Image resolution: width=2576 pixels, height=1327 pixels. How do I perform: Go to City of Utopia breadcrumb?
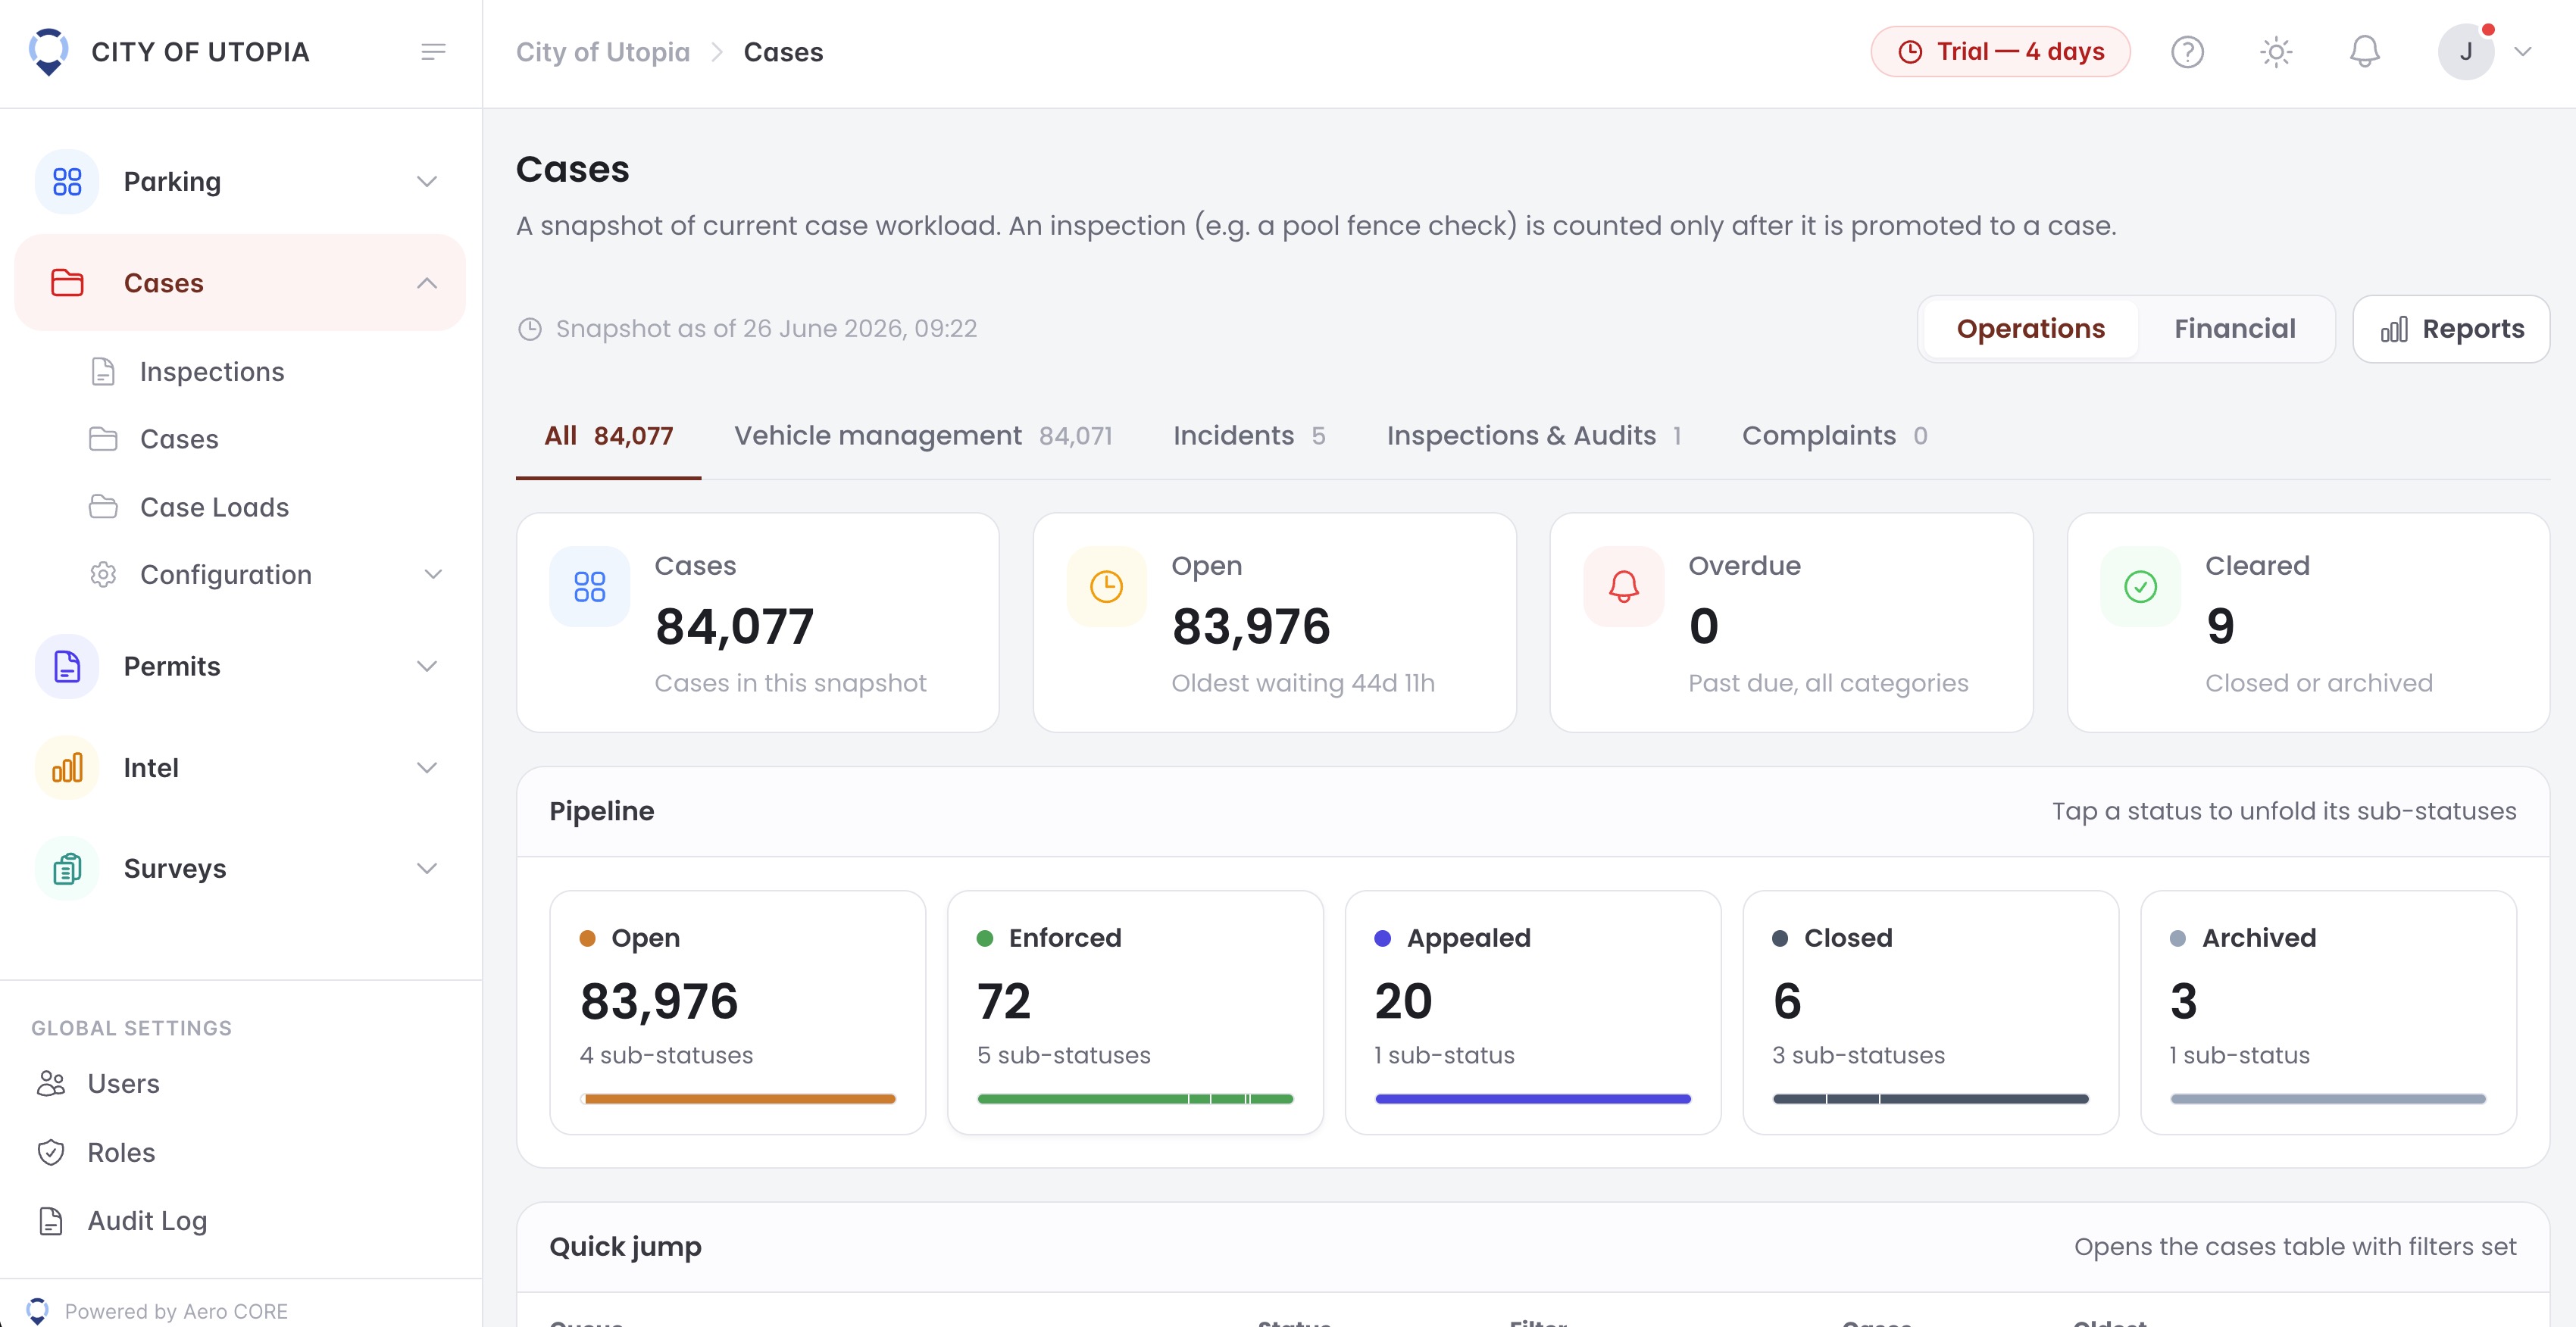pos(603,52)
